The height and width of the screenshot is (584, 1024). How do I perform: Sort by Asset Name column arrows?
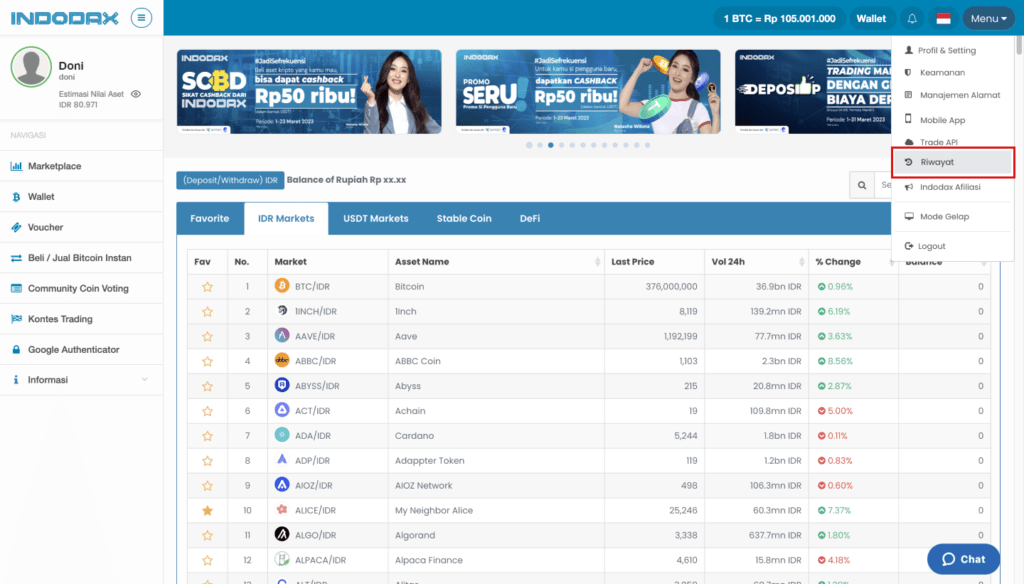(x=597, y=261)
